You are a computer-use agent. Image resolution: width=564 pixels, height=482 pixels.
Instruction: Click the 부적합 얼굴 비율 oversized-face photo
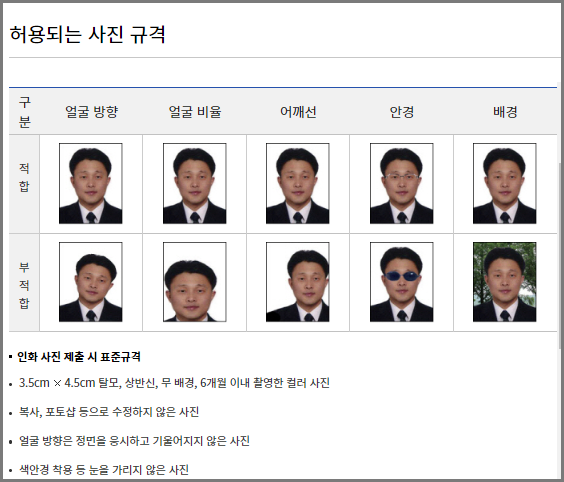click(x=195, y=282)
